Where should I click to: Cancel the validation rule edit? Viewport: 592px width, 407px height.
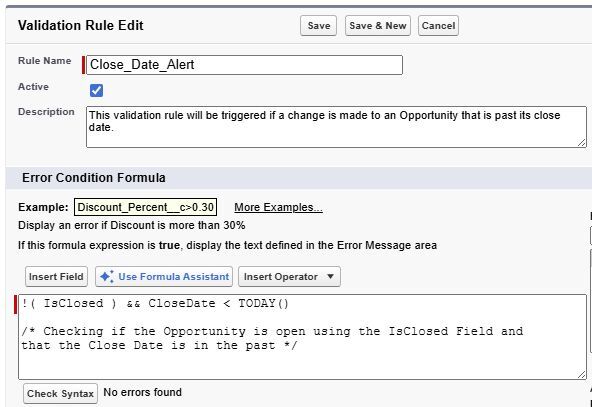[438, 26]
